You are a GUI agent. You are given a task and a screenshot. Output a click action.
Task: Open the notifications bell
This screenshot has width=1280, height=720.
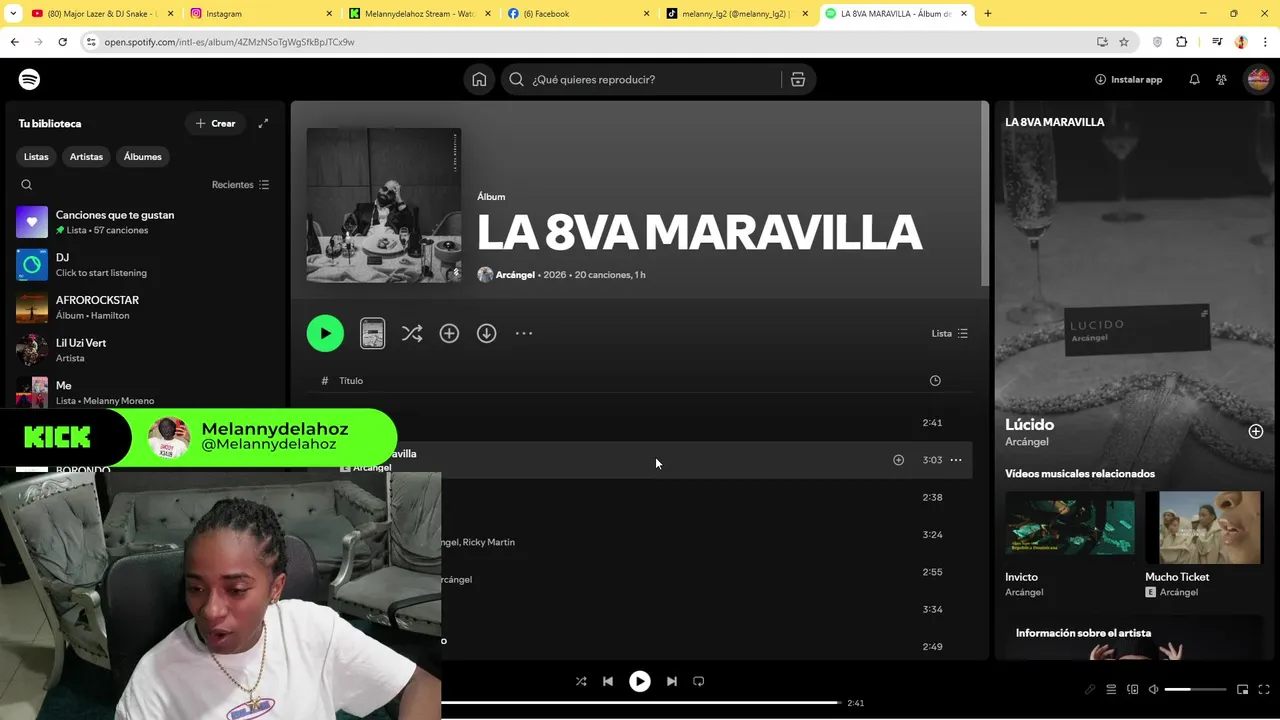(1194, 79)
